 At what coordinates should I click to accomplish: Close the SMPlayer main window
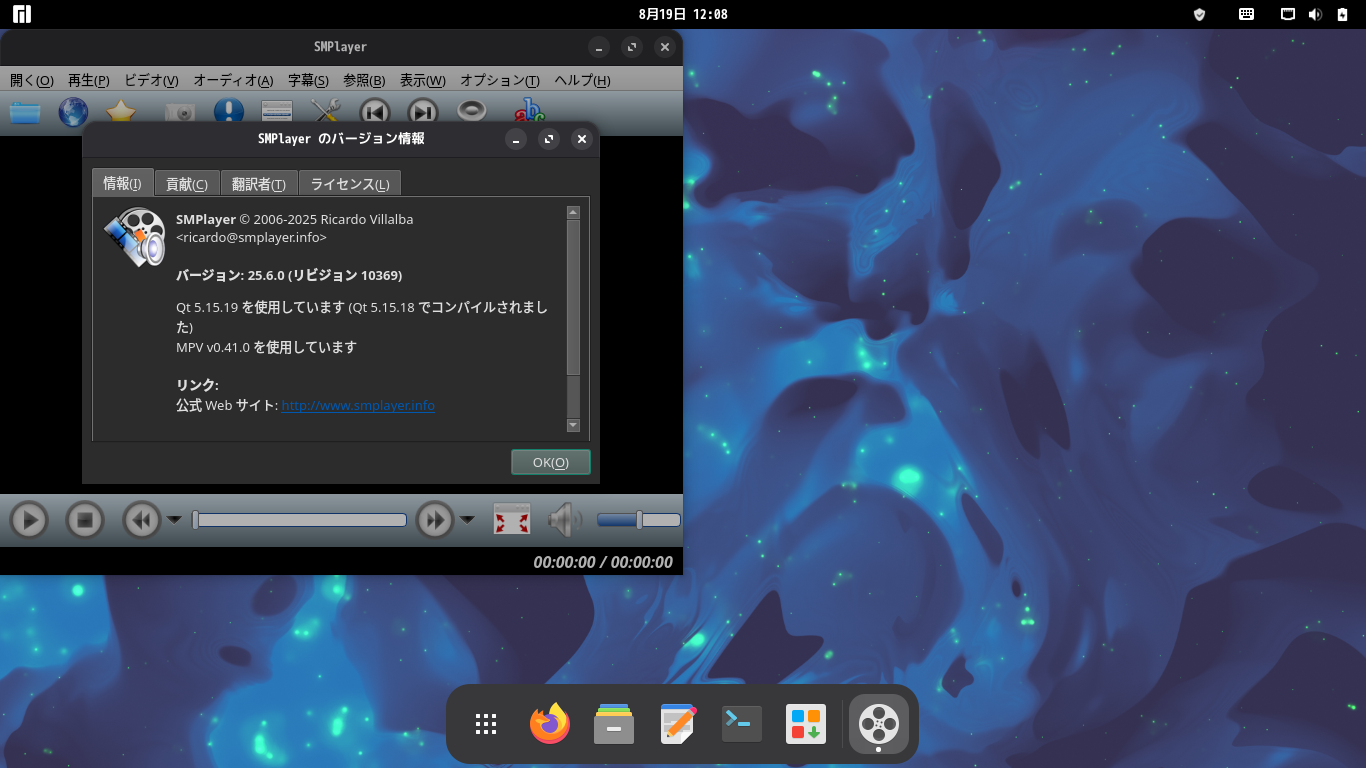665,47
